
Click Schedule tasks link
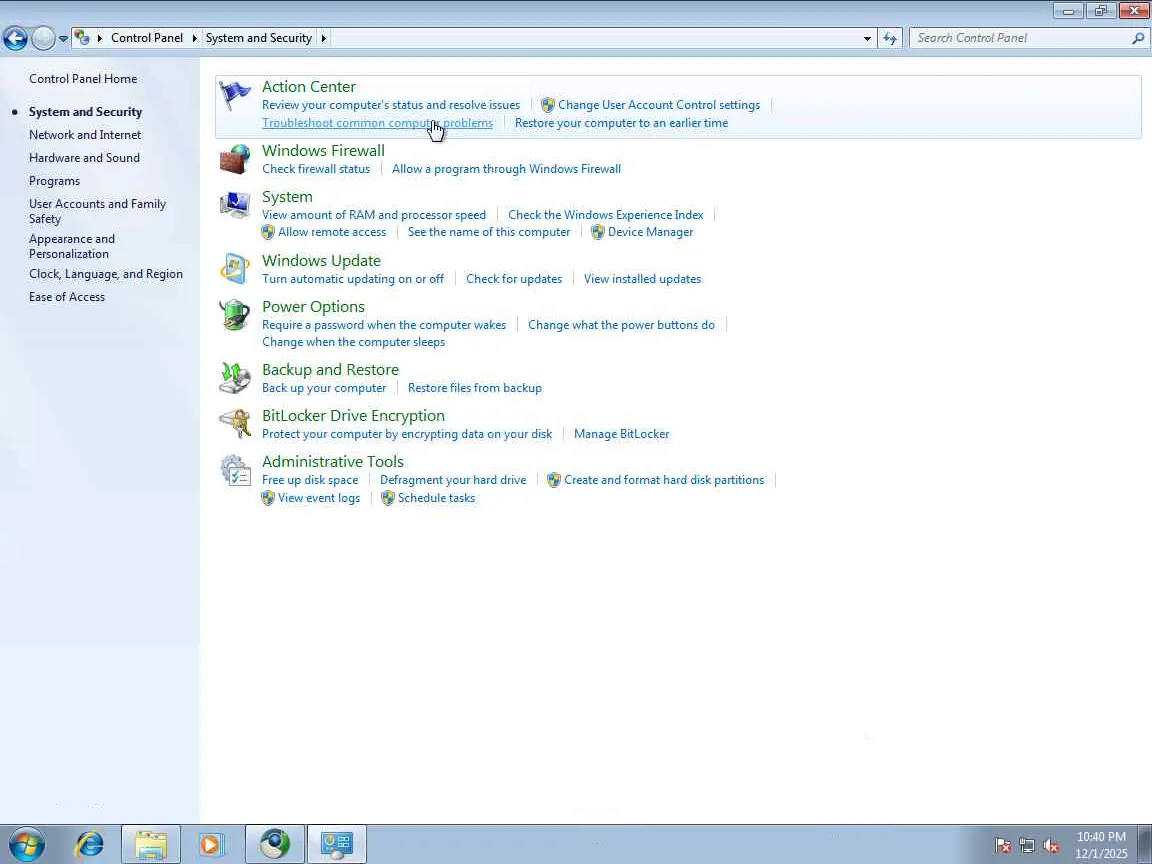(x=436, y=497)
